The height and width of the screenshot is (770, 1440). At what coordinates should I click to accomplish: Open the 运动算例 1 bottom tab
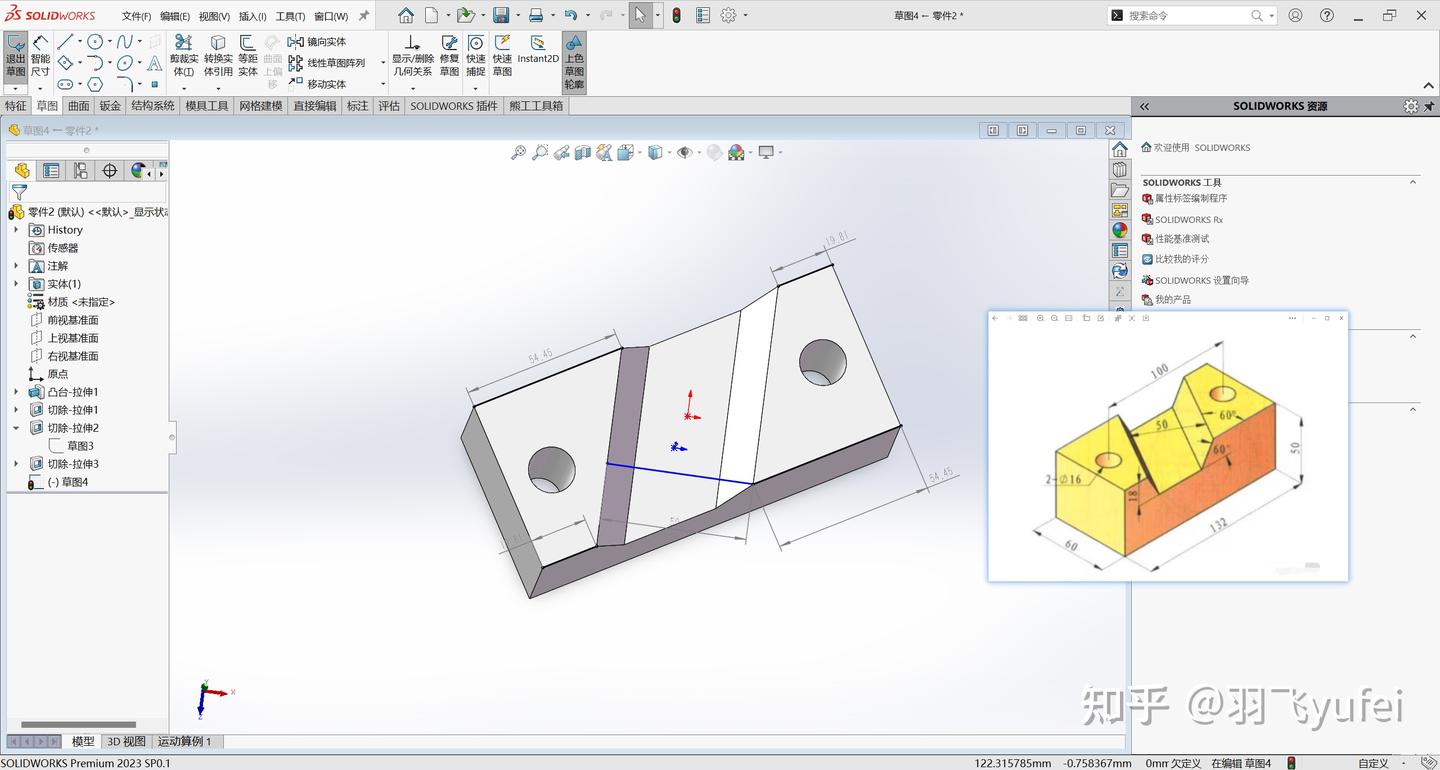tap(185, 742)
